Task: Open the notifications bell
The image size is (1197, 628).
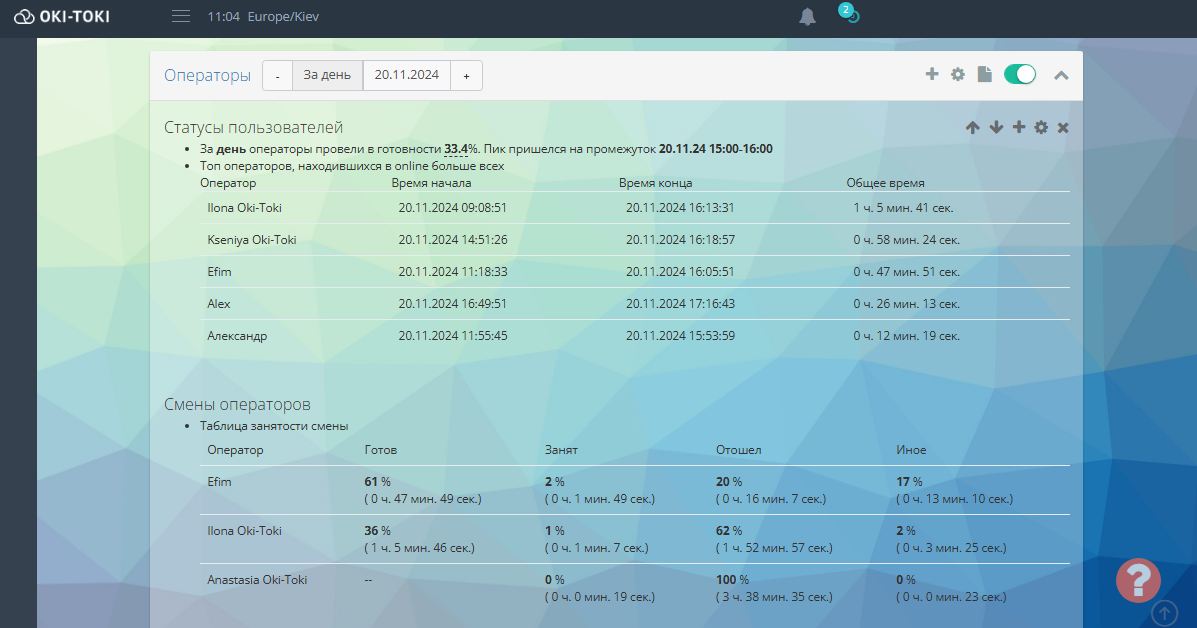Action: coord(808,17)
